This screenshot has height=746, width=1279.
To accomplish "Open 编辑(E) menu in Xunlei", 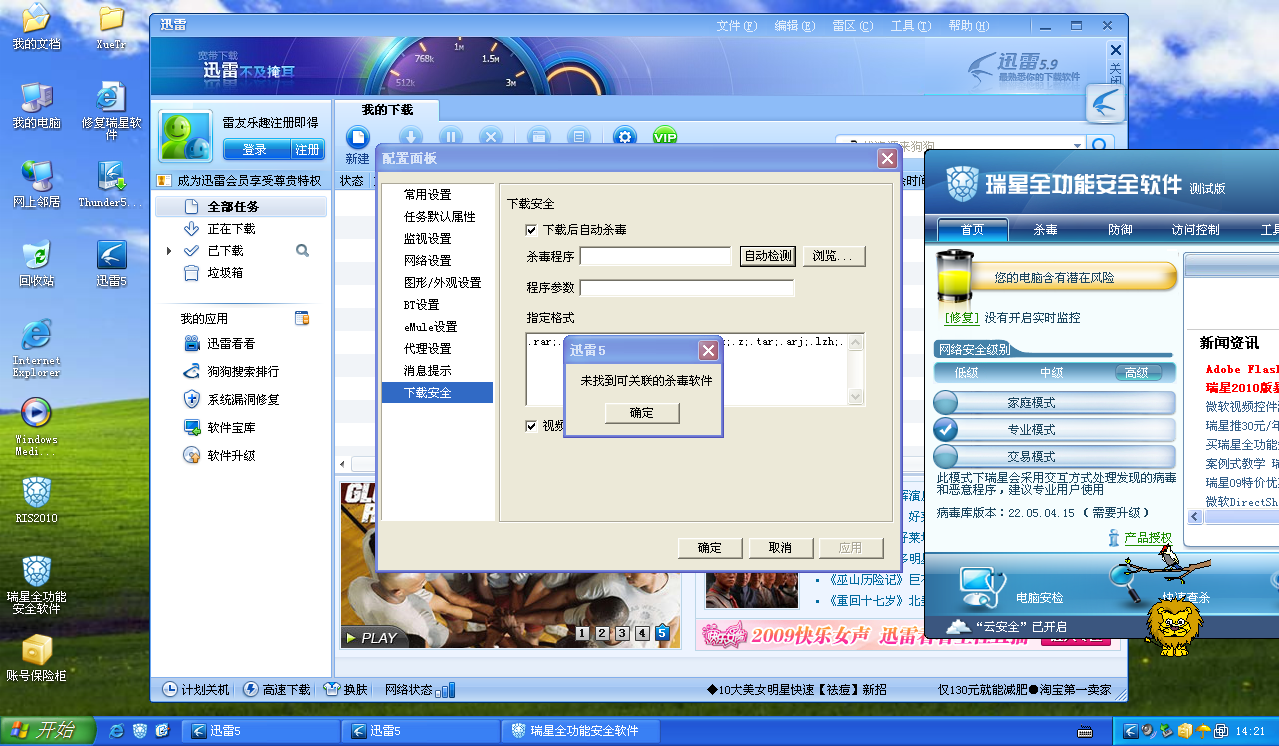I will 794,26.
